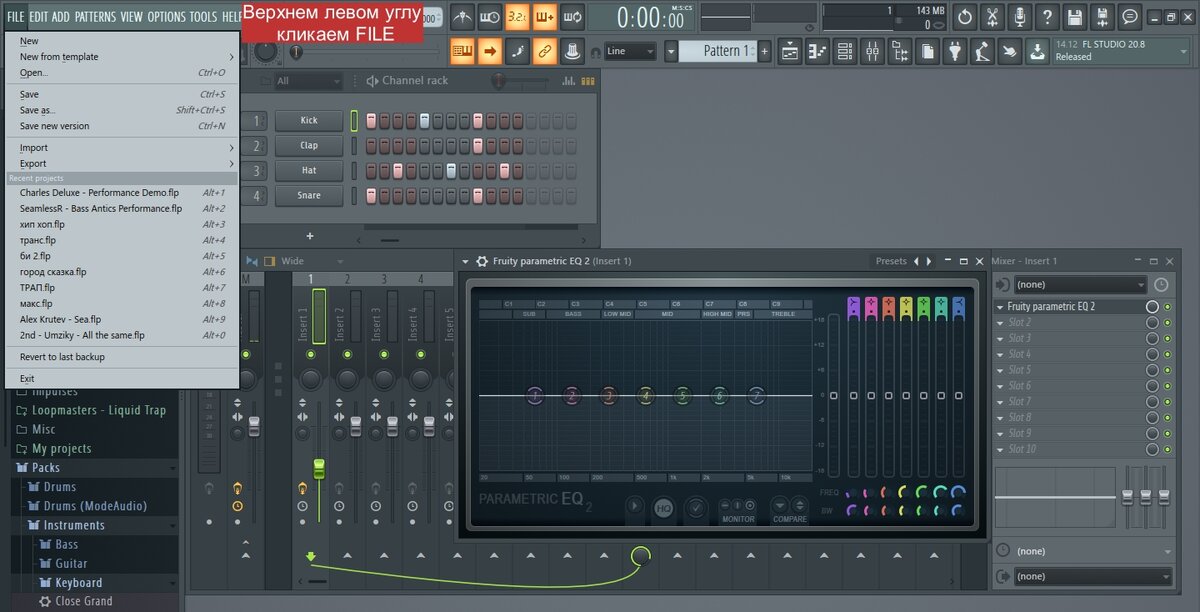
Task: Open the Fruity parametric EQ 2 gear options
Action: click(482, 261)
